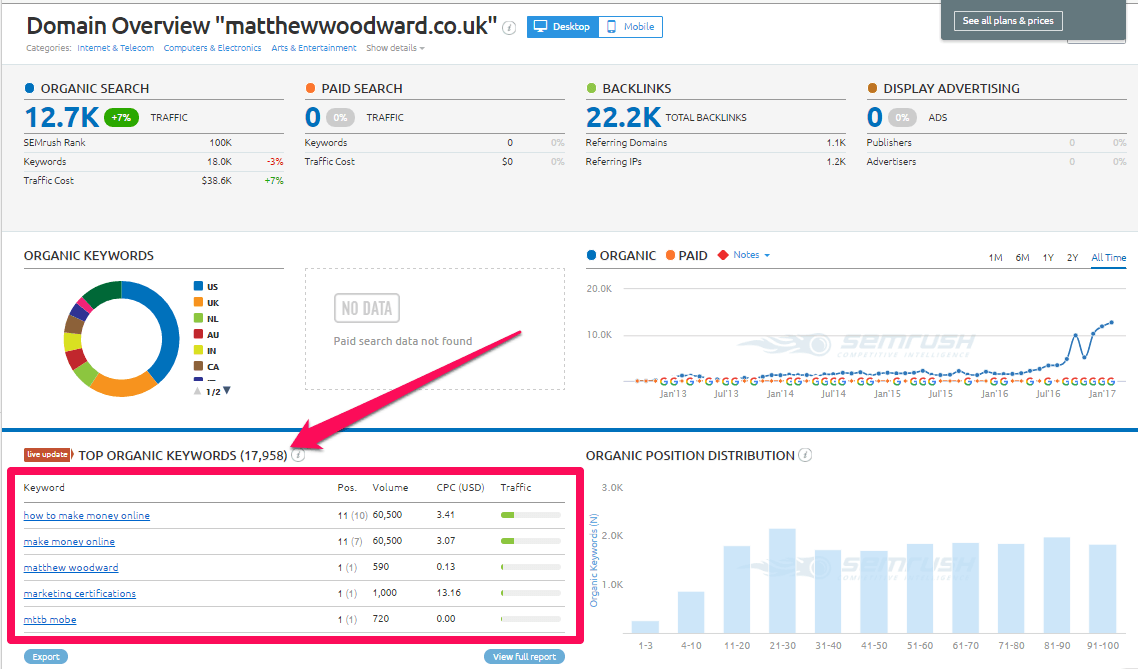Viewport: 1138px width, 669px height.
Task: Click the Referring Domains row label
Action: (x=626, y=143)
